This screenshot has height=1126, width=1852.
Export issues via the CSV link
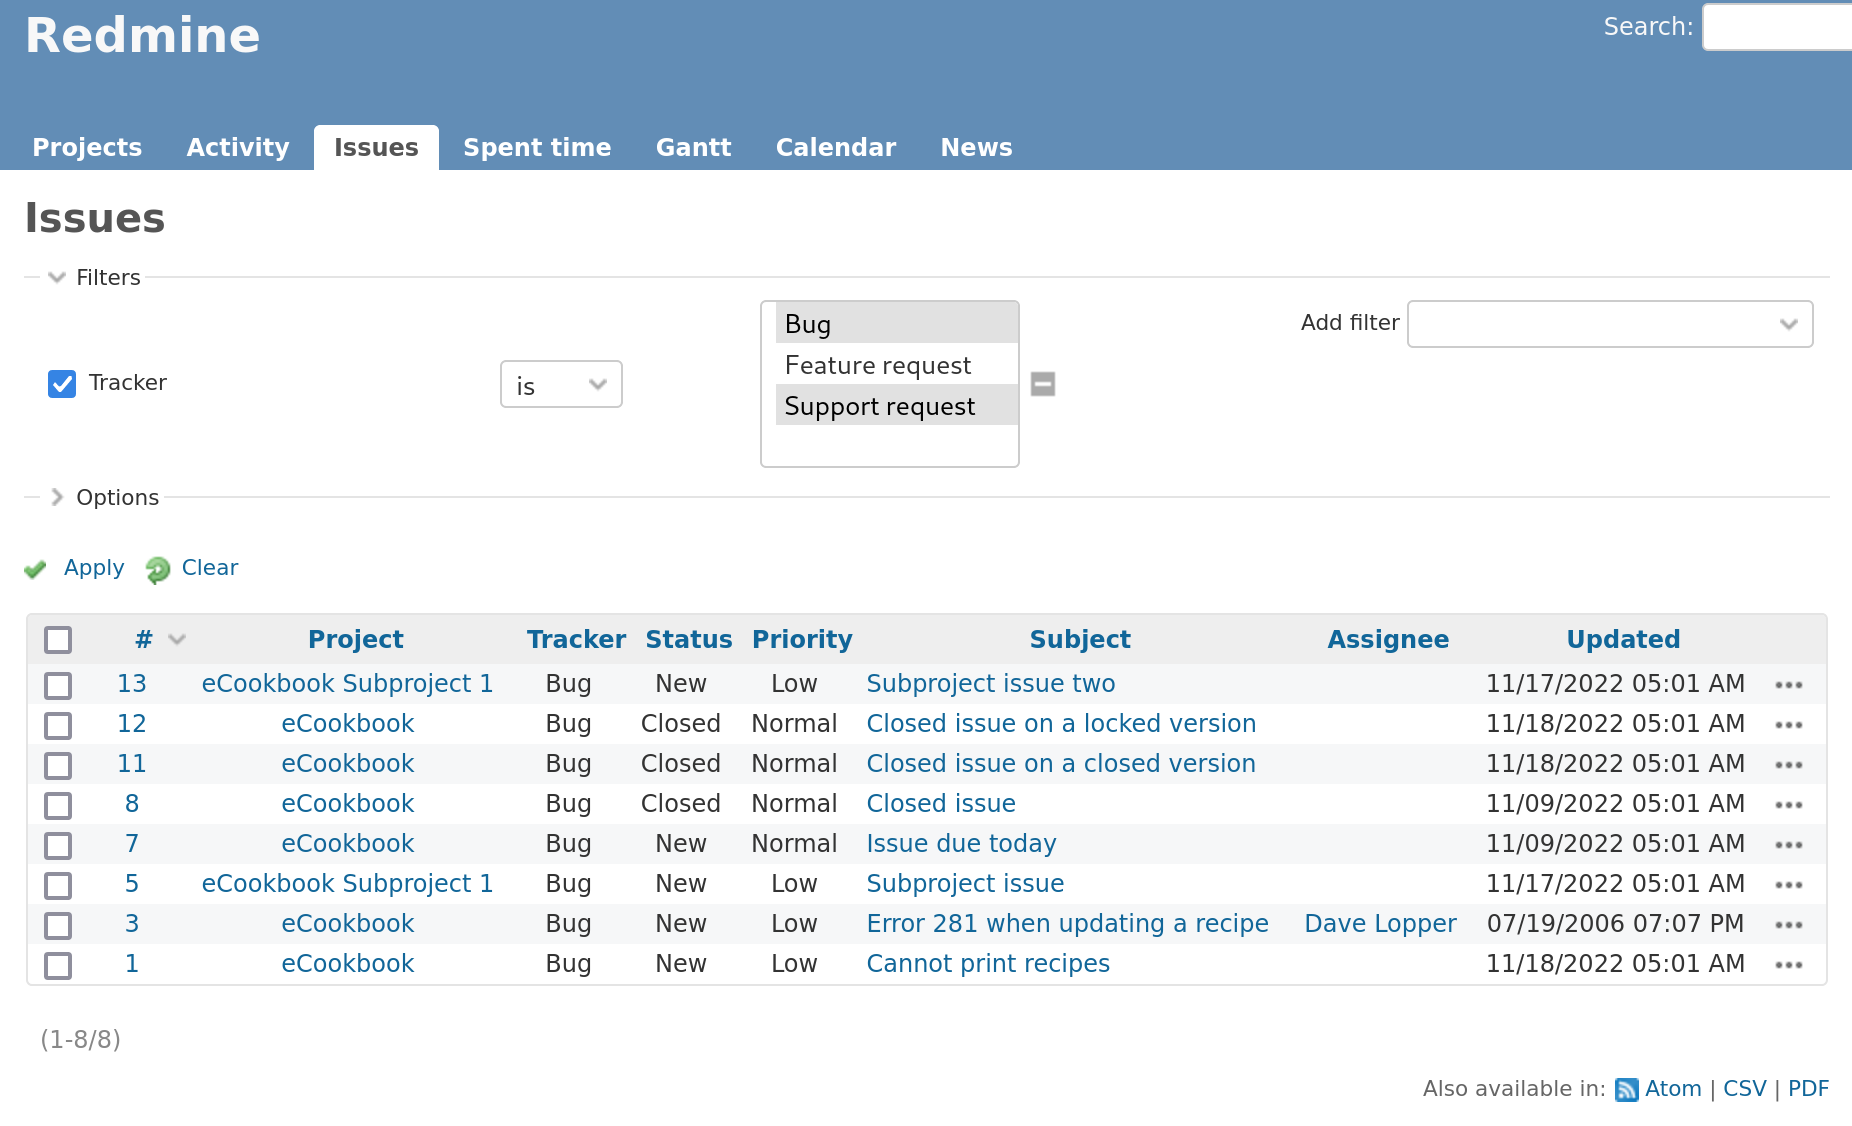click(x=1745, y=1089)
